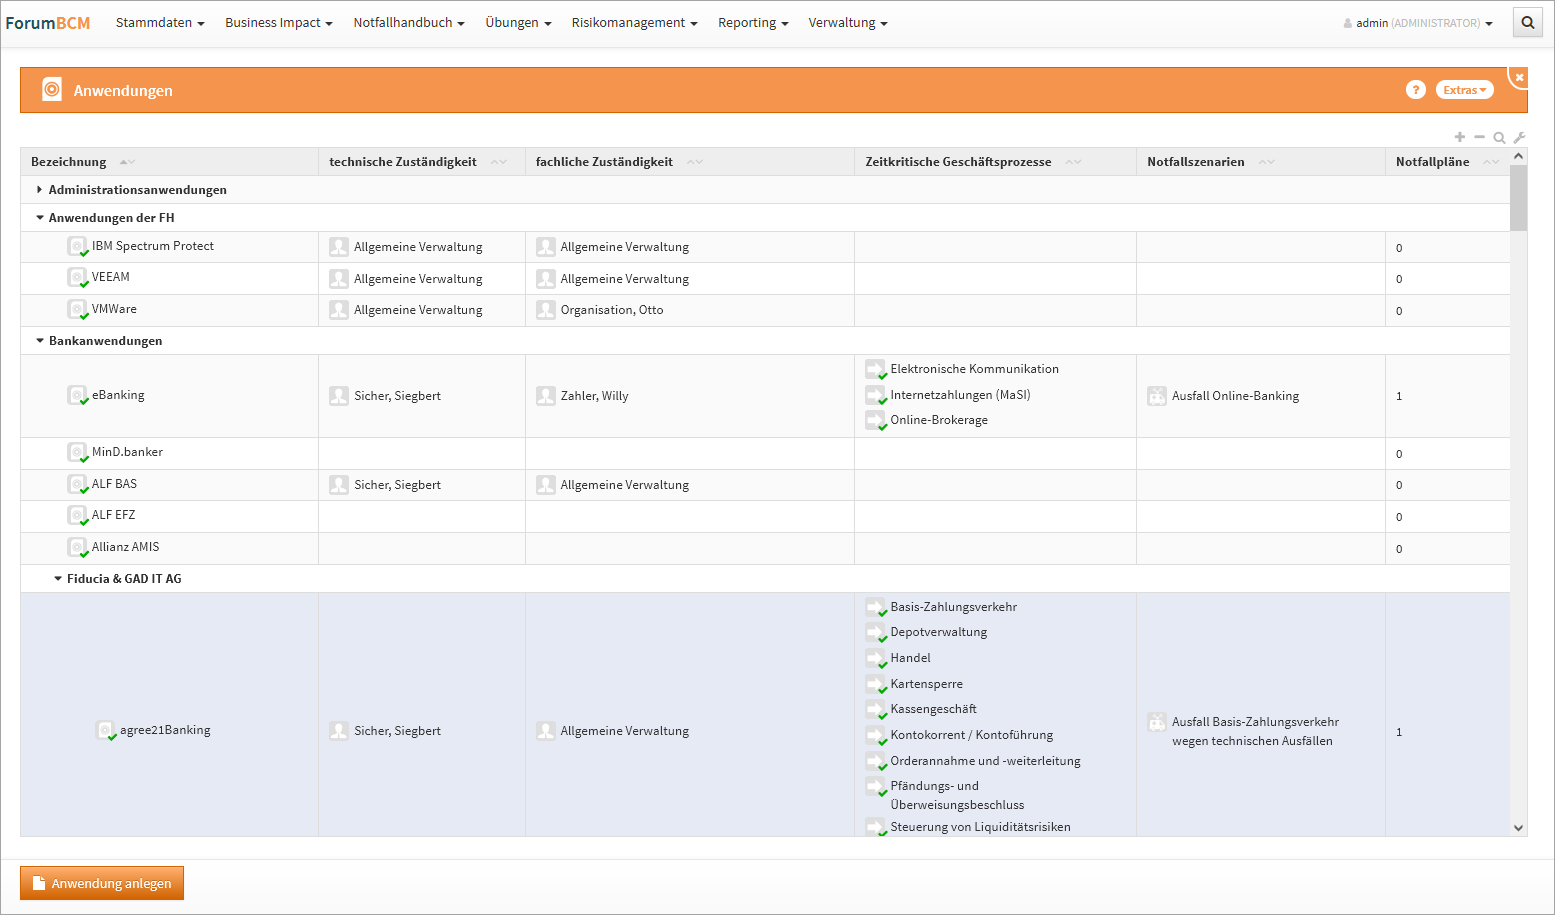Click the scrollbar down arrow of the table

1518,827
